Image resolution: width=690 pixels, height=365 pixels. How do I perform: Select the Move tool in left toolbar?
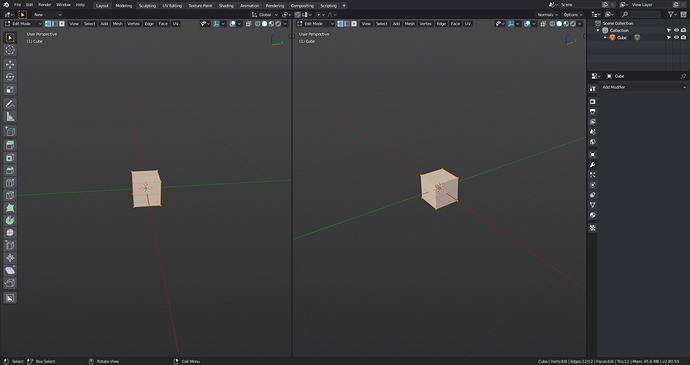(10, 64)
